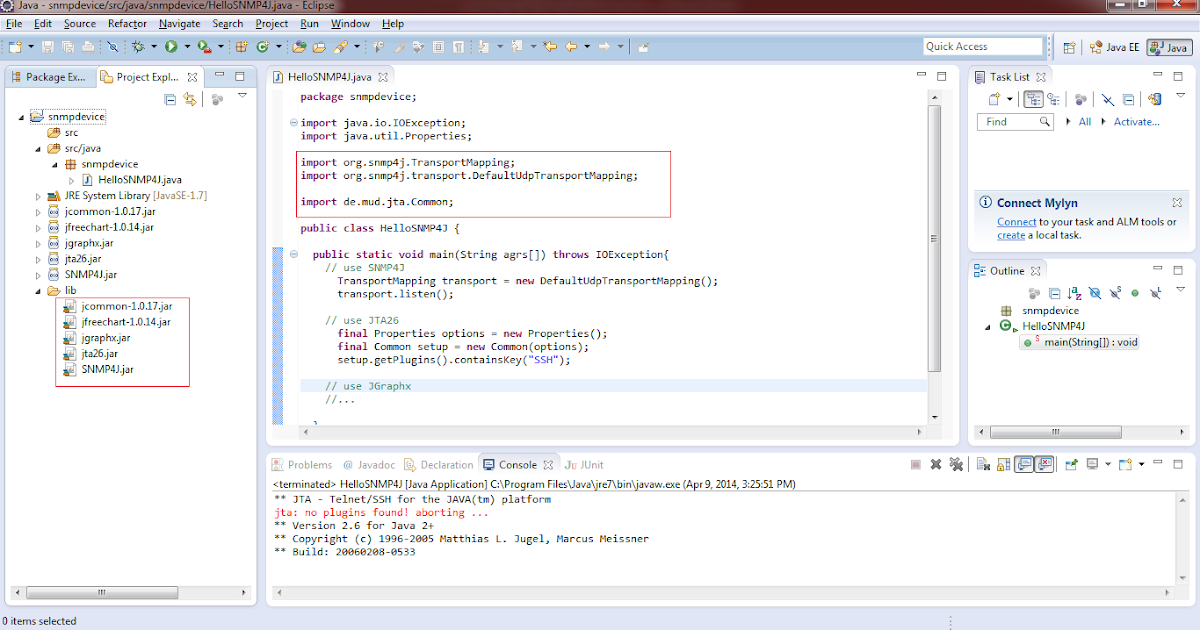Open the Run button dropdown arrow
The width and height of the screenshot is (1200, 630).
[187, 46]
